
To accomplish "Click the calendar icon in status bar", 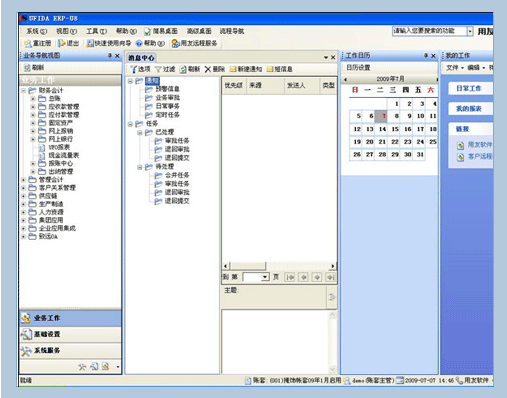I will 400,380.
